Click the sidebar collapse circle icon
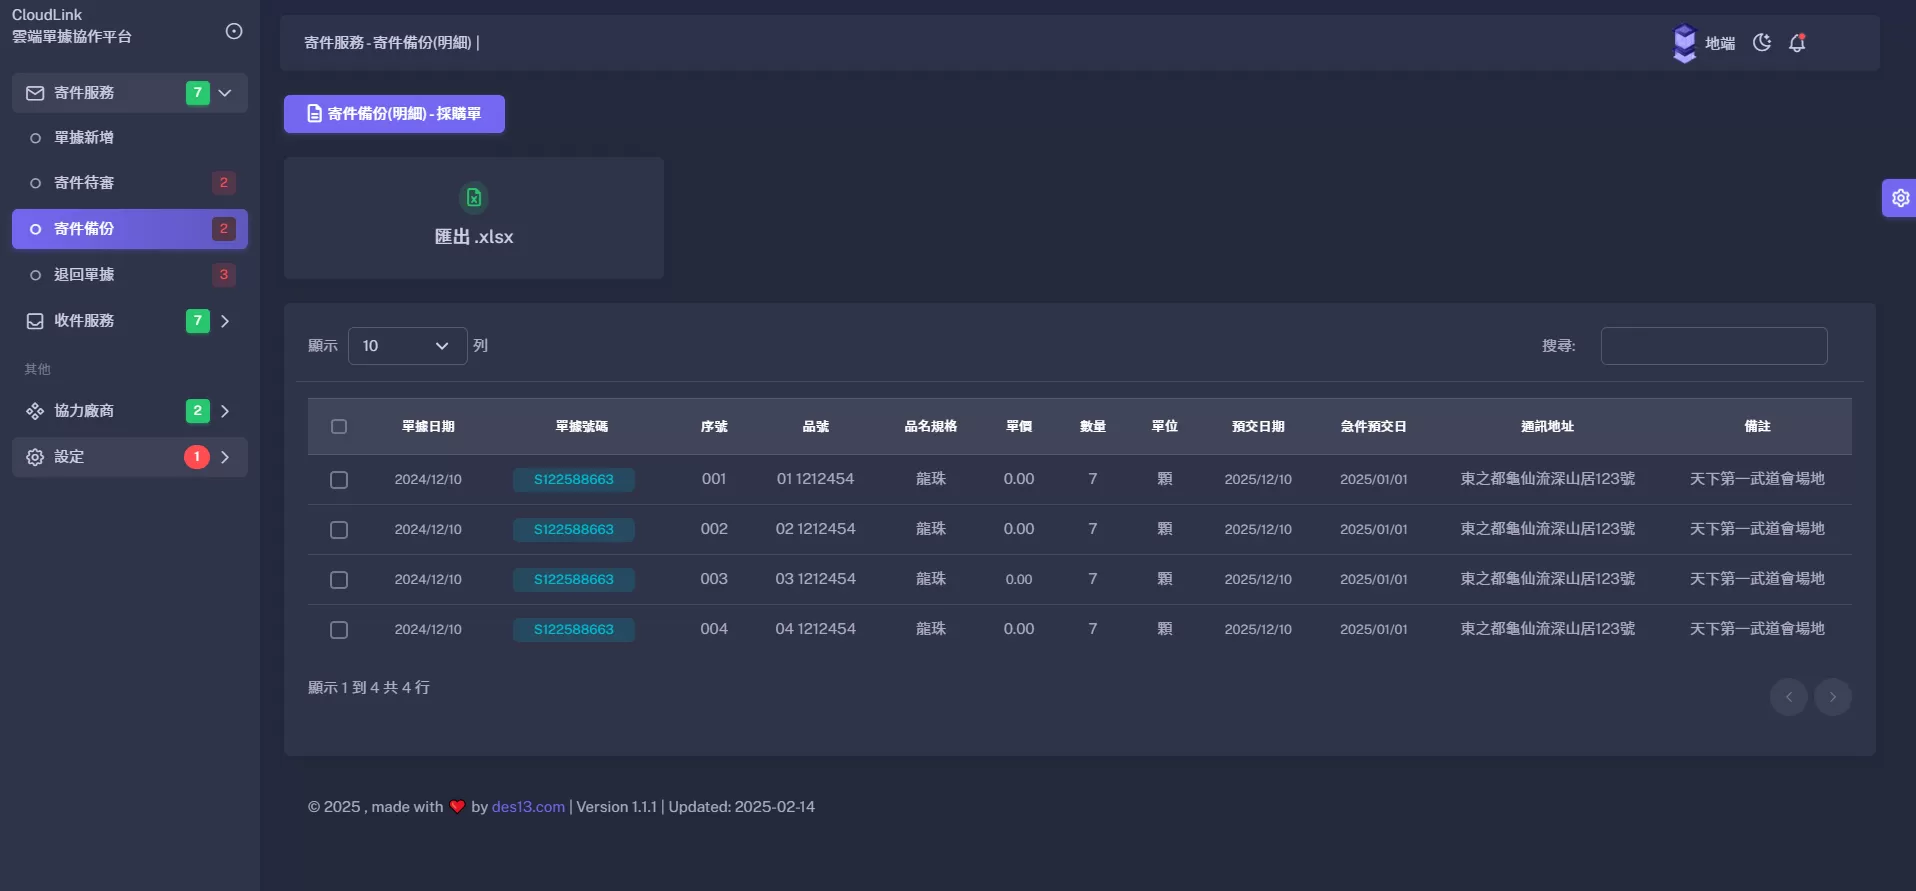1916x891 pixels. (x=234, y=31)
